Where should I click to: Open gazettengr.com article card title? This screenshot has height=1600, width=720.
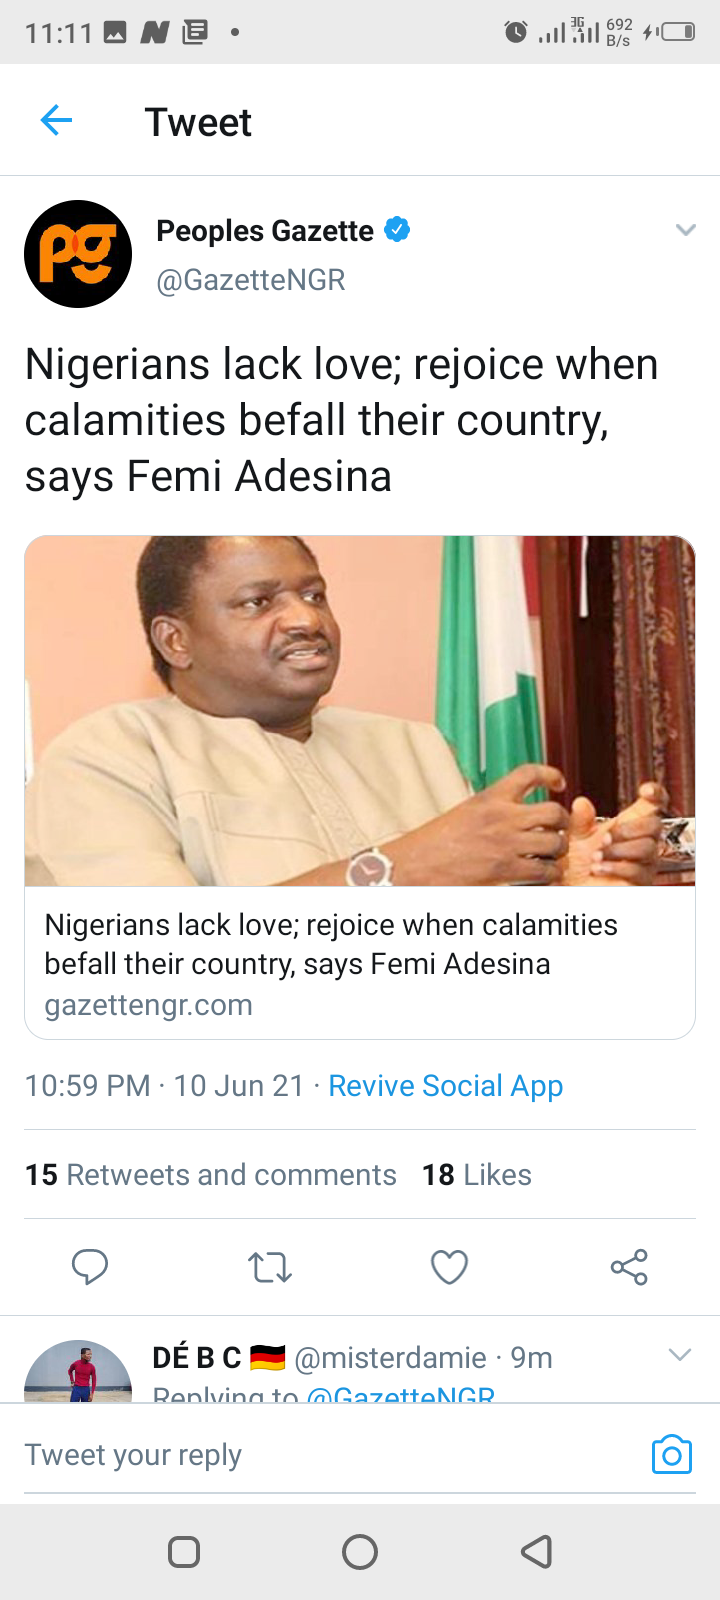[331, 944]
